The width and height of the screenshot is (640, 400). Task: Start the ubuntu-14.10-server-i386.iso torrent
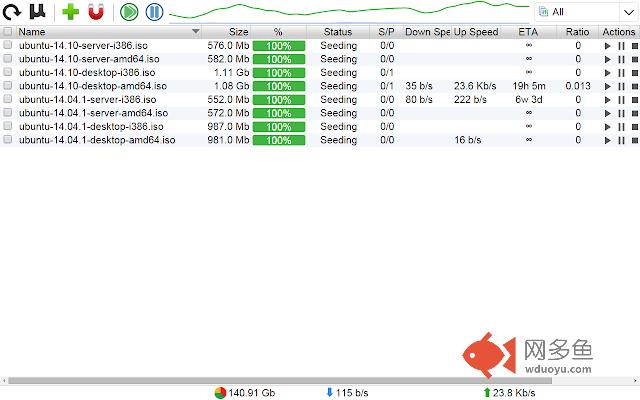point(608,46)
